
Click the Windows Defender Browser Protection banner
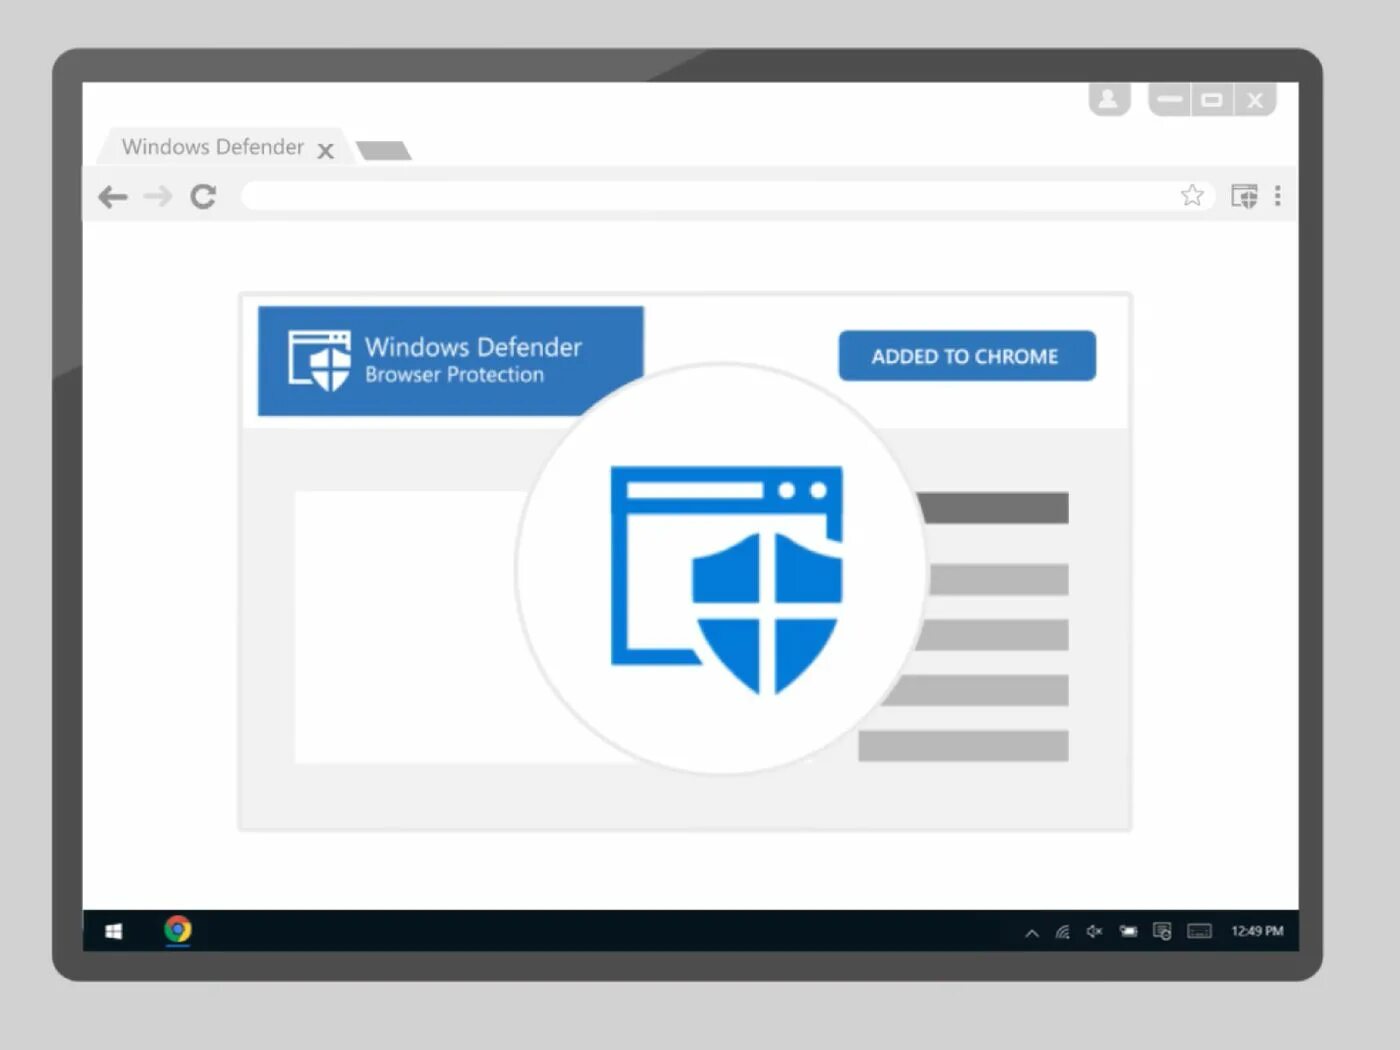[450, 361]
